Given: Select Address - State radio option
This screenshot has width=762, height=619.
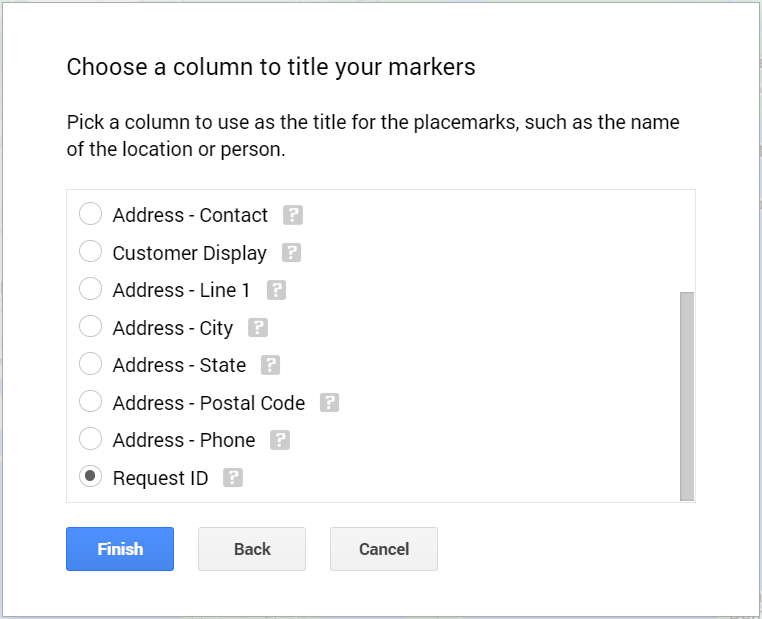Looking at the screenshot, I should click(91, 365).
